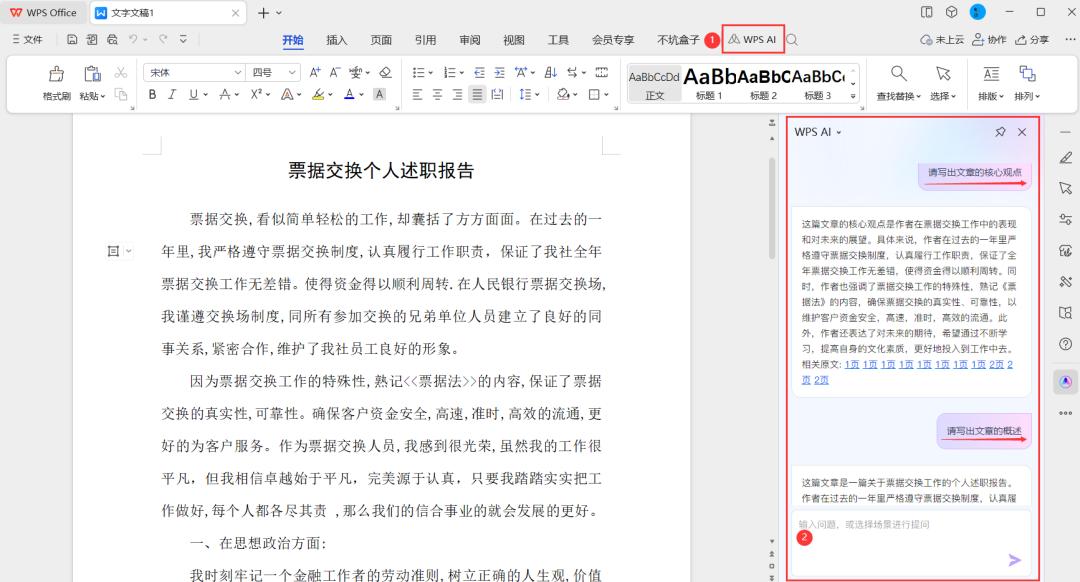This screenshot has width=1080, height=582.
Task: Click the clear formatting eraser icon
Action: (x=385, y=73)
